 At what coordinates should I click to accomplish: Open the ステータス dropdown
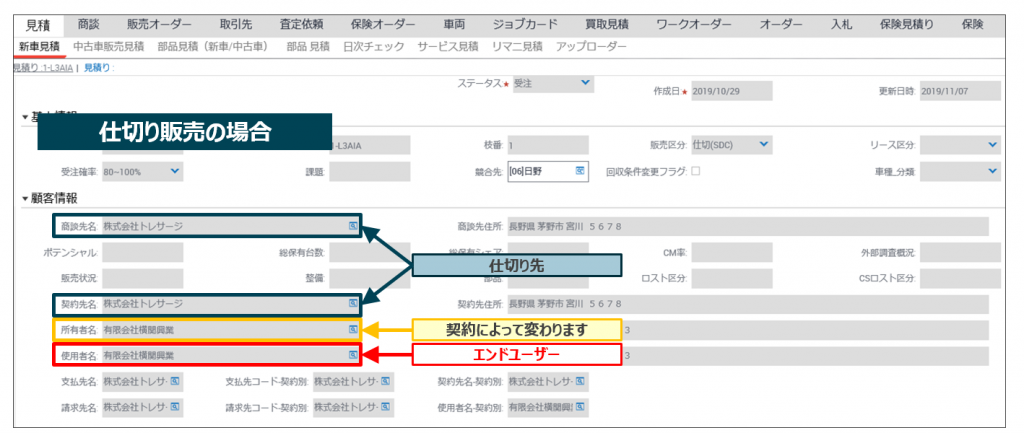[x=585, y=84]
